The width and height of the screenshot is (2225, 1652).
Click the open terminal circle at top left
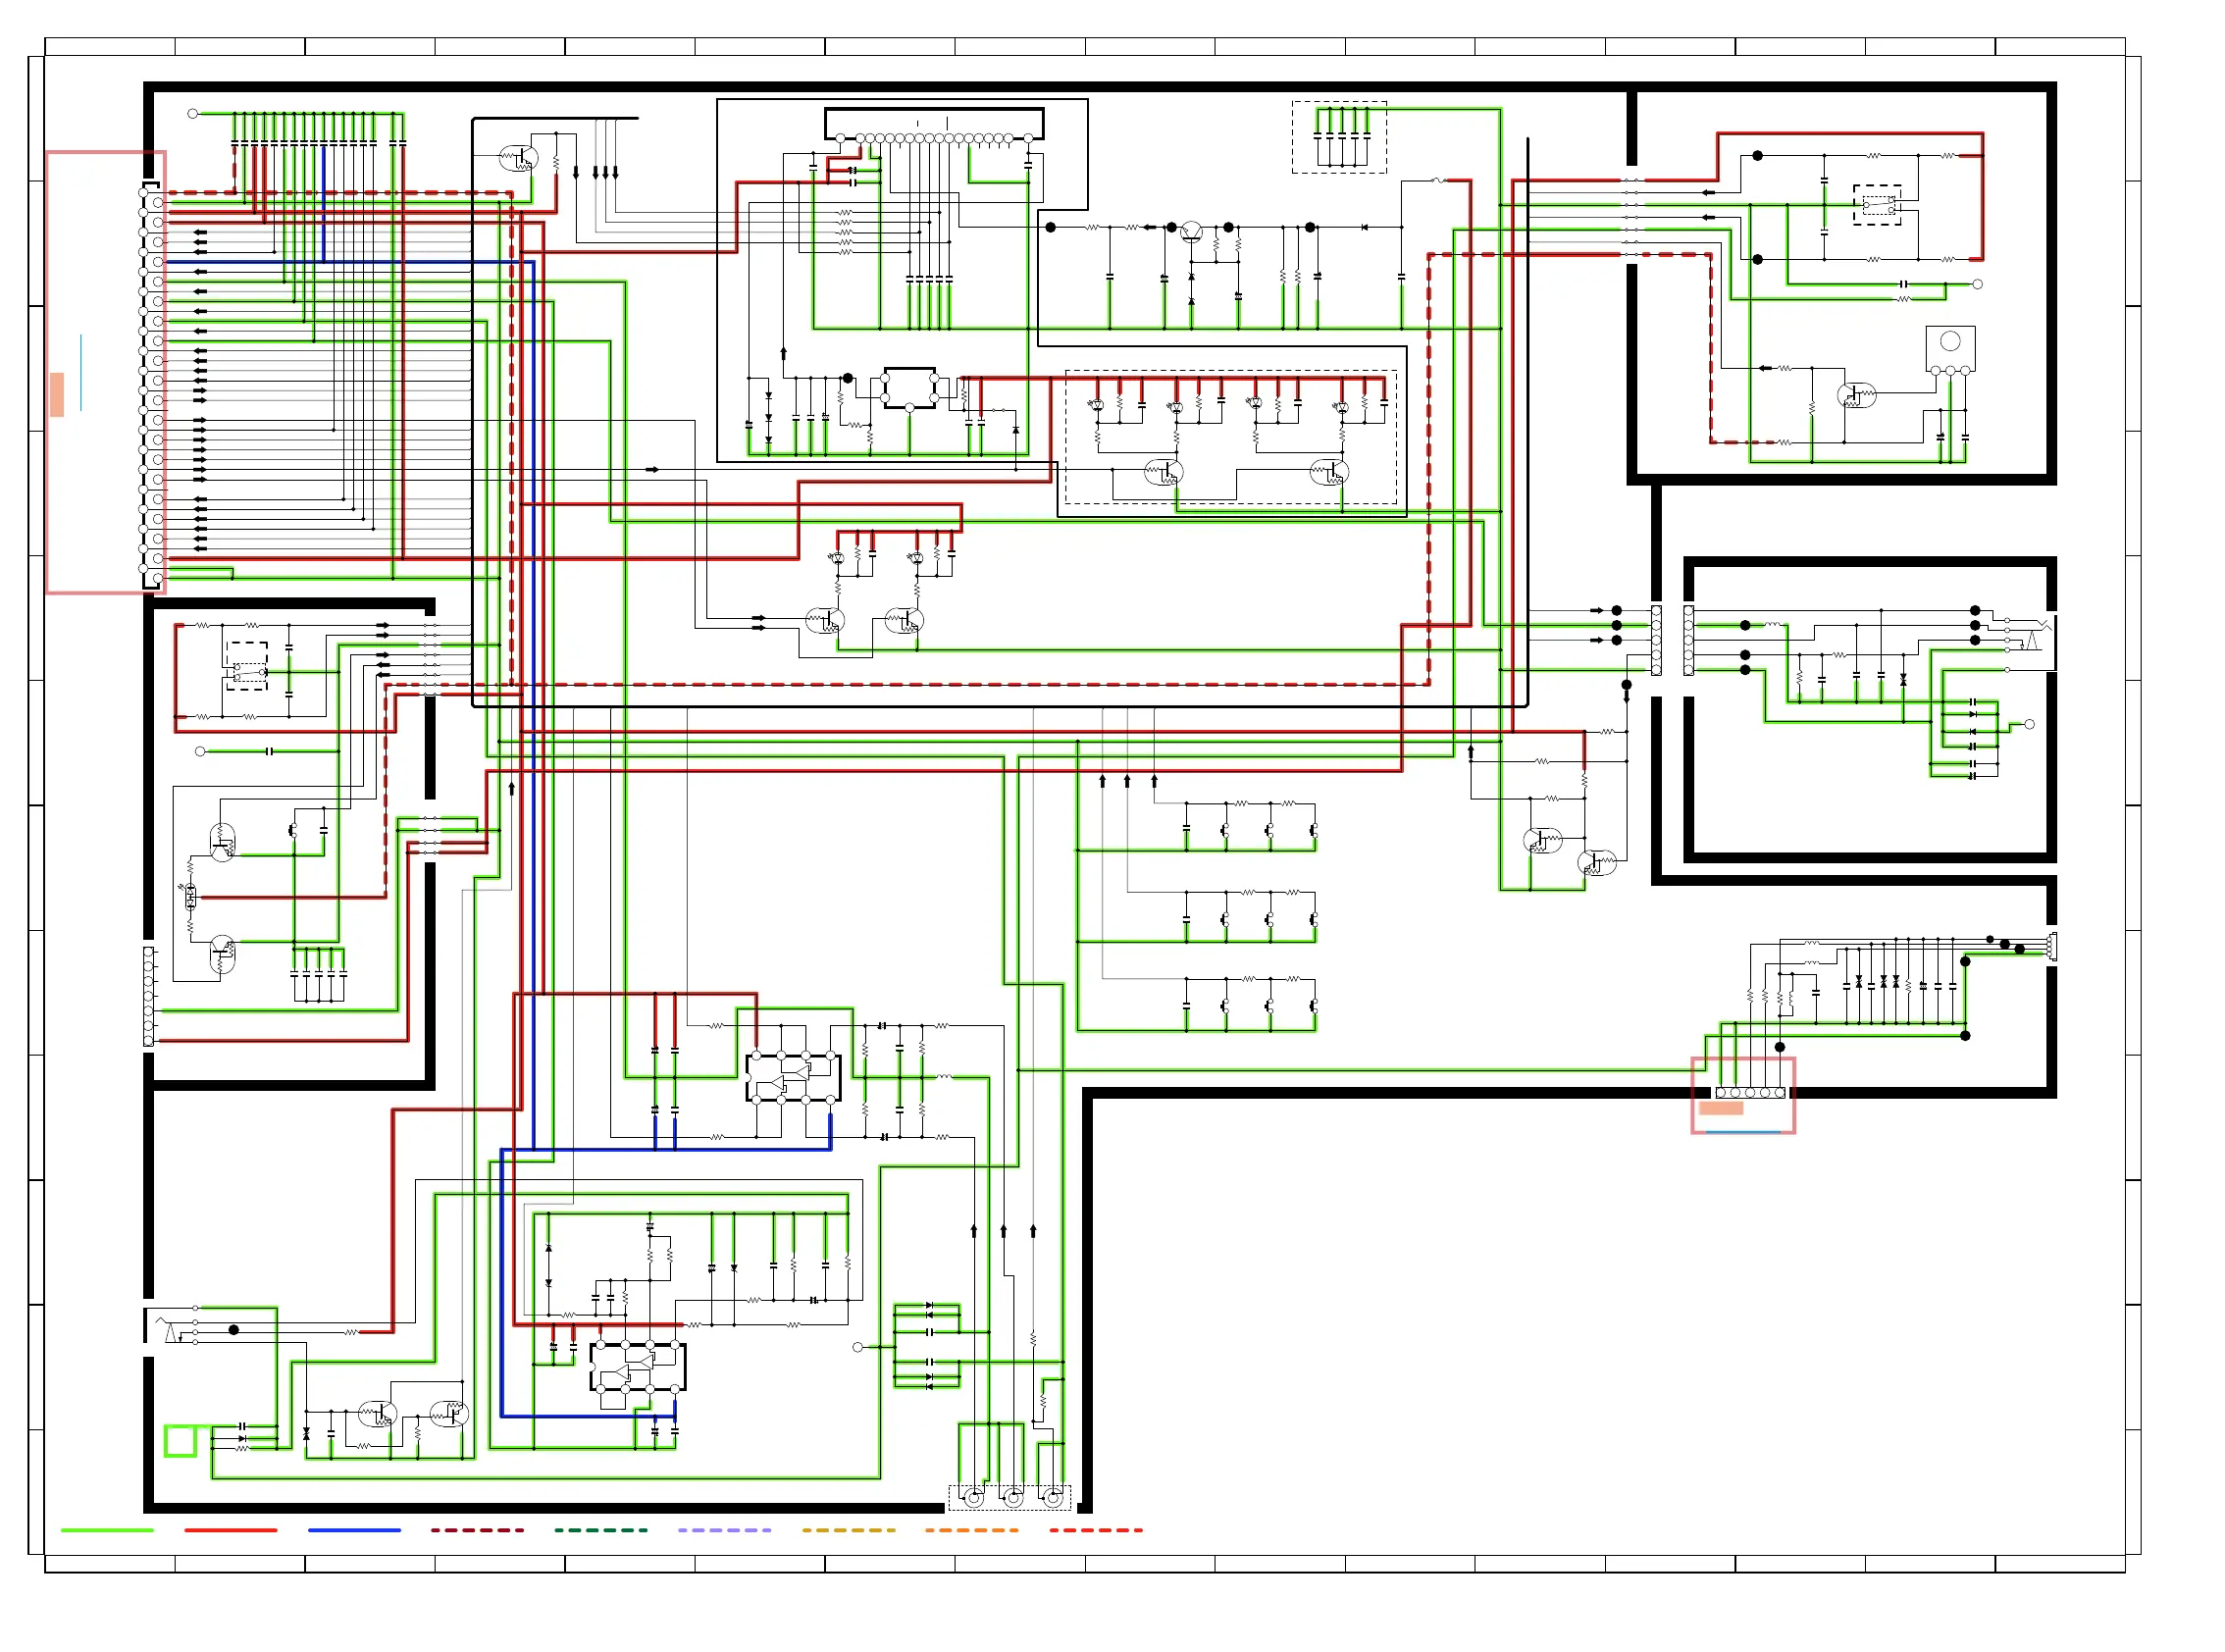click(x=193, y=114)
